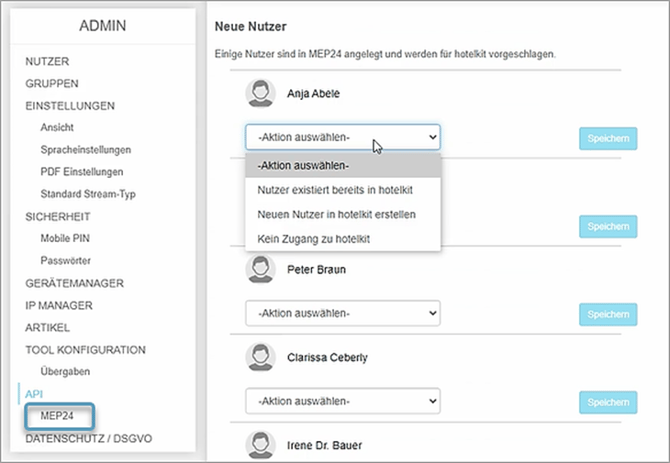Click Peter Braun's profile avatar
The image size is (670, 463).
pyautogui.click(x=260, y=270)
